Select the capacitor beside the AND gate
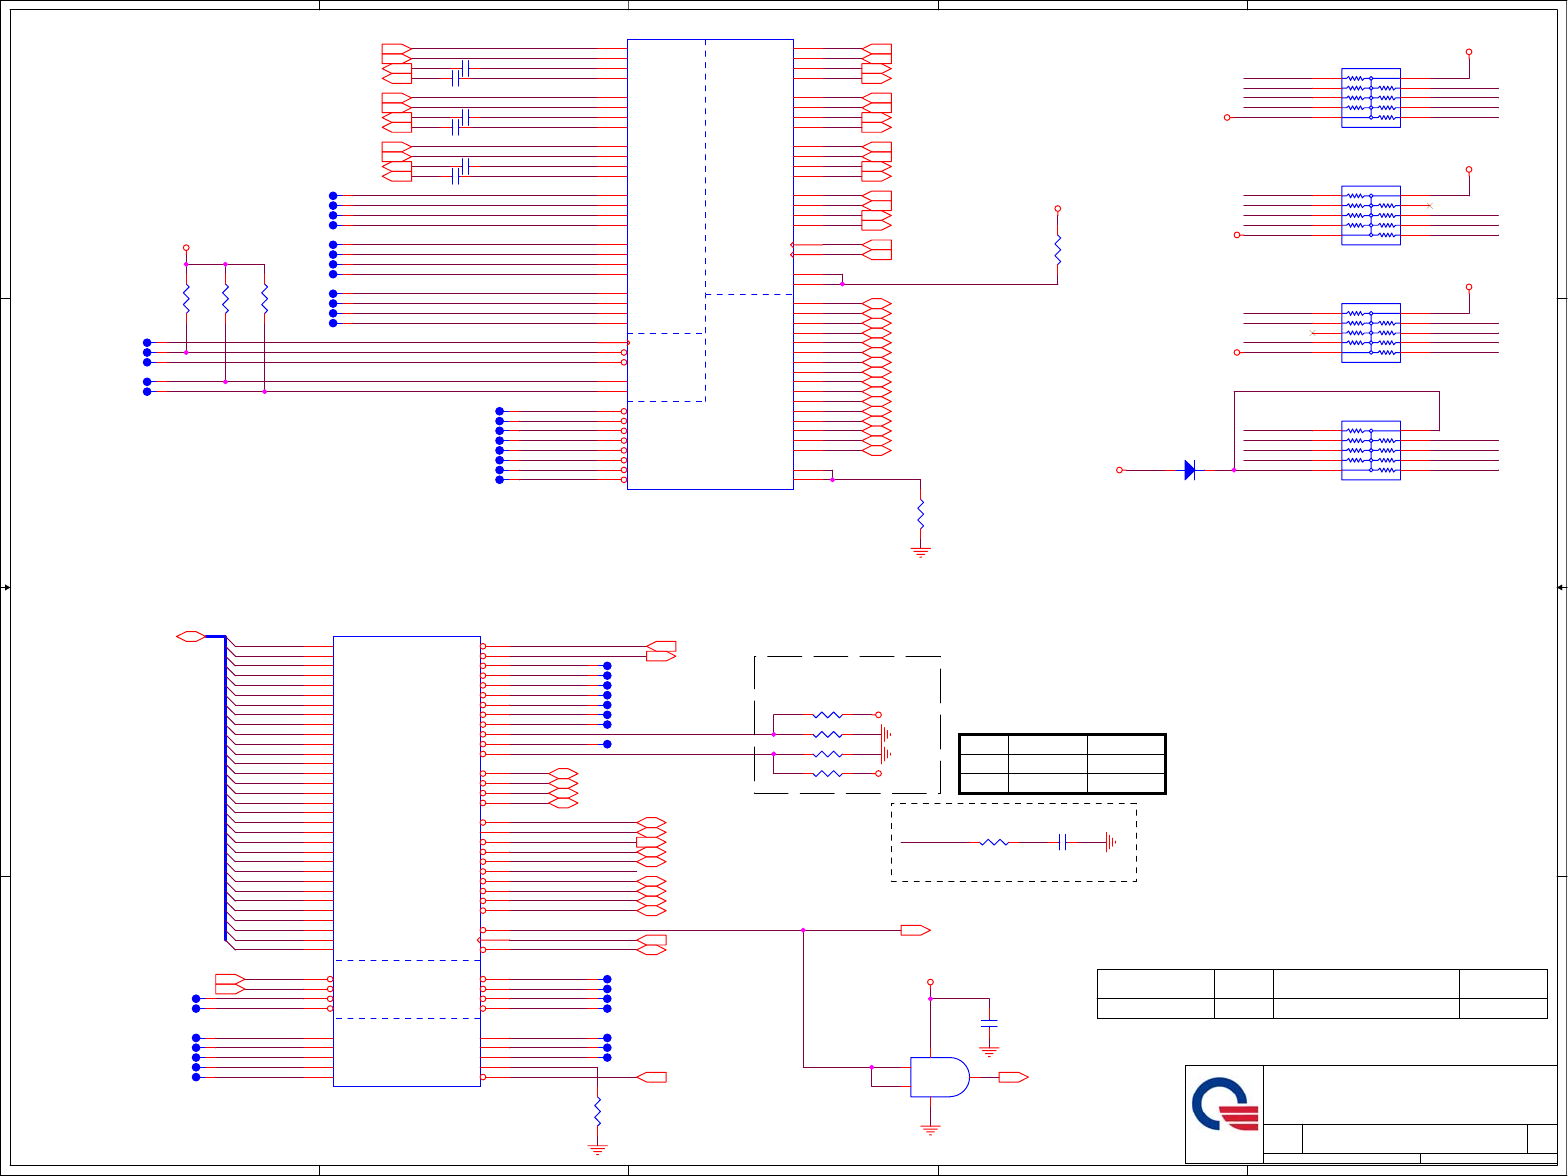1568x1176 pixels. click(989, 1024)
